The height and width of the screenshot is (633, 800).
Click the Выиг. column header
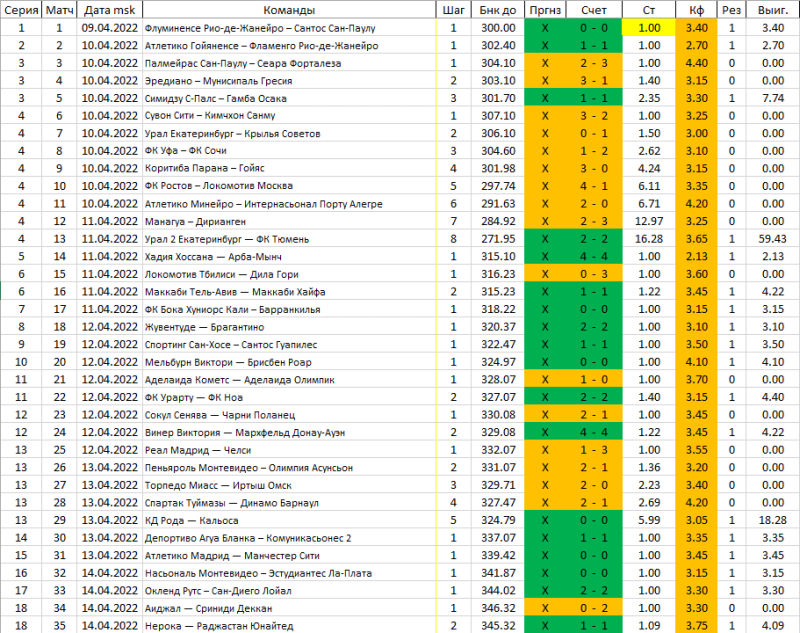(771, 10)
